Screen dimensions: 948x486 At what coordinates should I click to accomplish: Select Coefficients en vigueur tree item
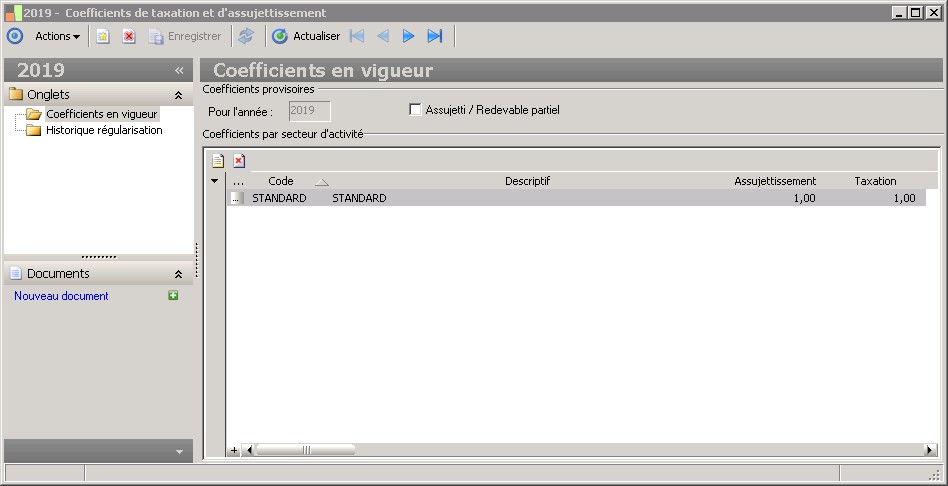[x=102, y=114]
